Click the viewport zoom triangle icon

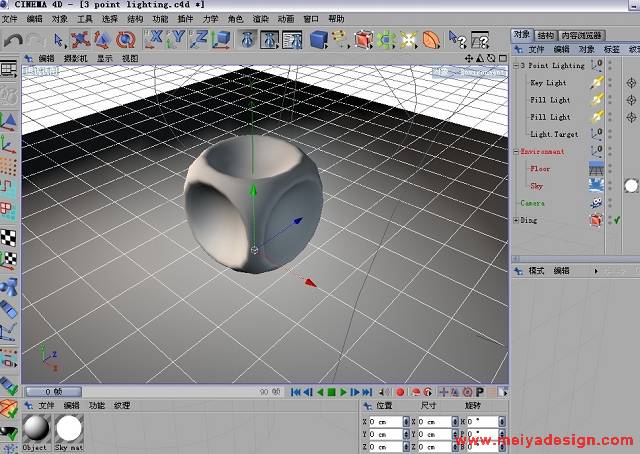(x=480, y=58)
